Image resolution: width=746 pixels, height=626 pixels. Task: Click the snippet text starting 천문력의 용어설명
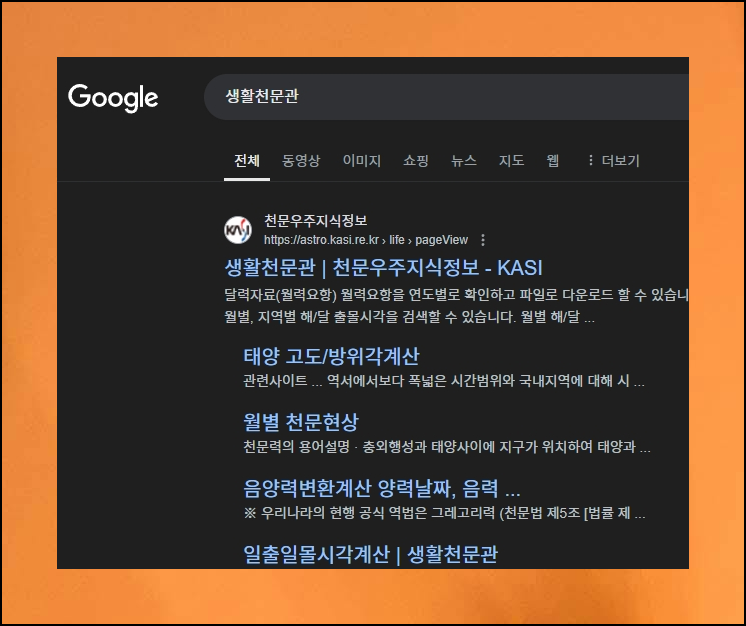tap(447, 447)
